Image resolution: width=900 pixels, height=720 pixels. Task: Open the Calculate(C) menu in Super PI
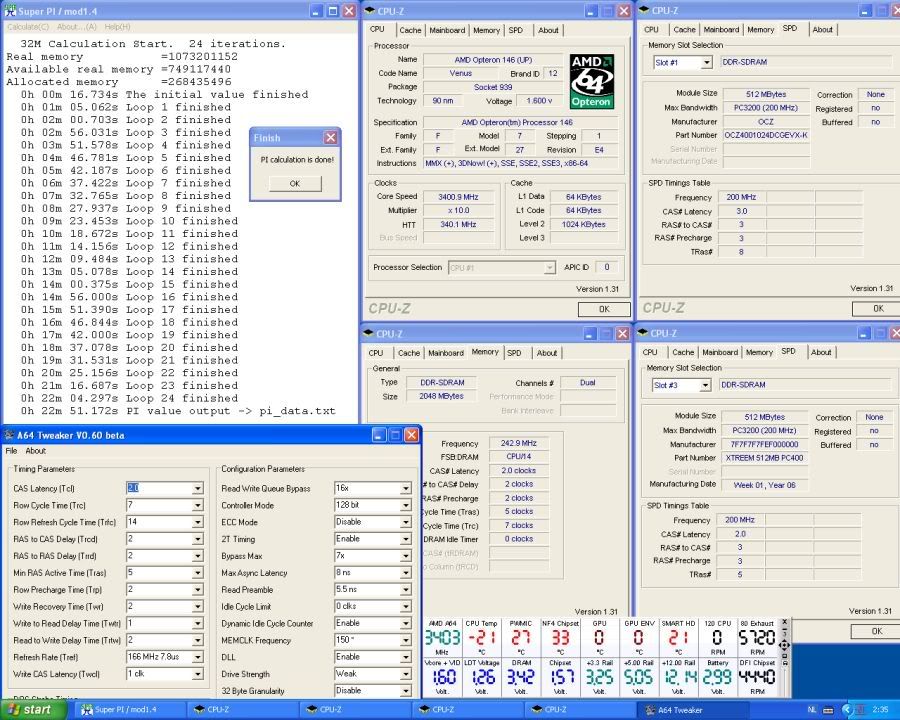[x=28, y=27]
